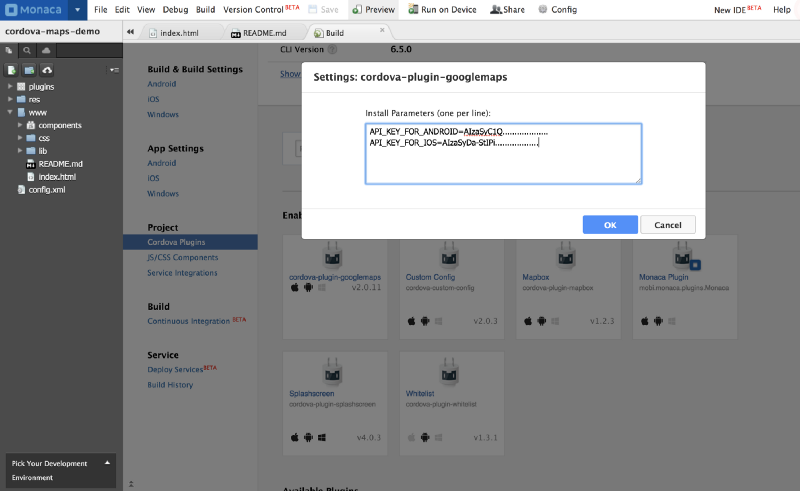Viewport: 800px width, 491px height.
Task: Open Windows under App Settings
Action: pos(163,193)
